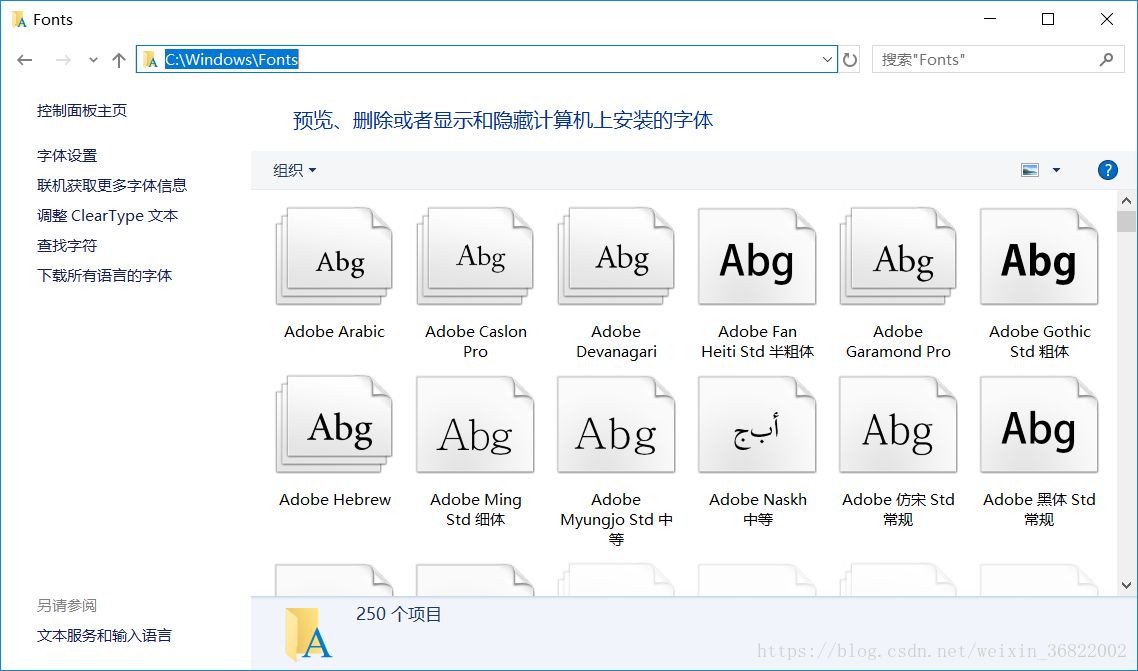Click the Adobe Arabic name label

(x=335, y=332)
